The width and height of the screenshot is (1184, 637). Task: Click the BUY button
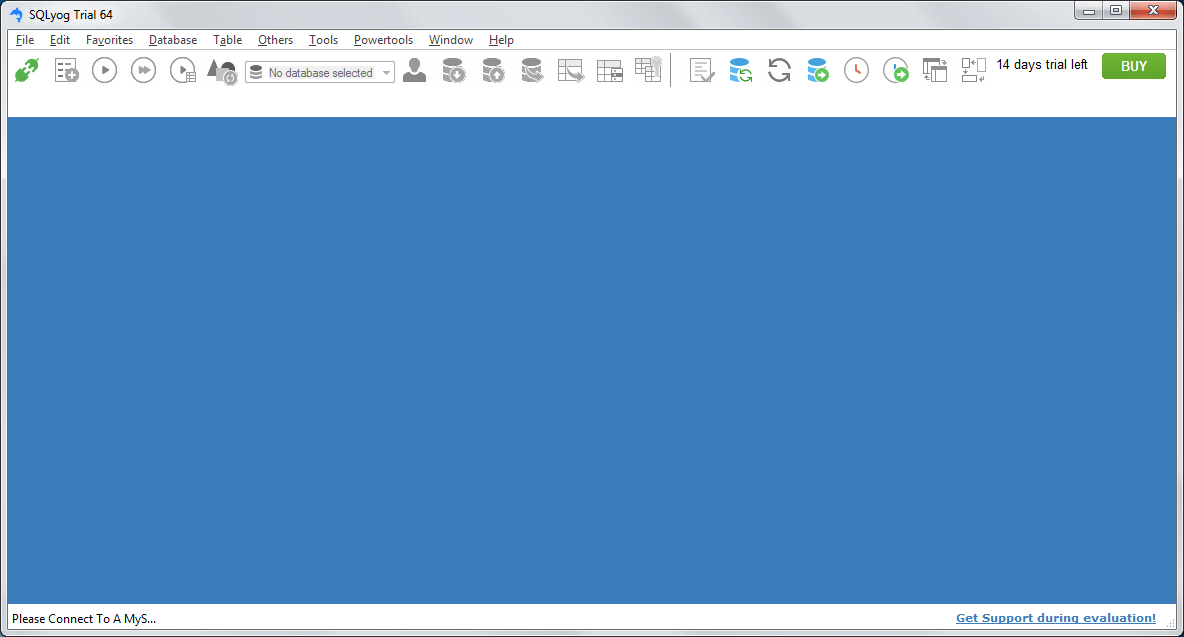[x=1133, y=65]
